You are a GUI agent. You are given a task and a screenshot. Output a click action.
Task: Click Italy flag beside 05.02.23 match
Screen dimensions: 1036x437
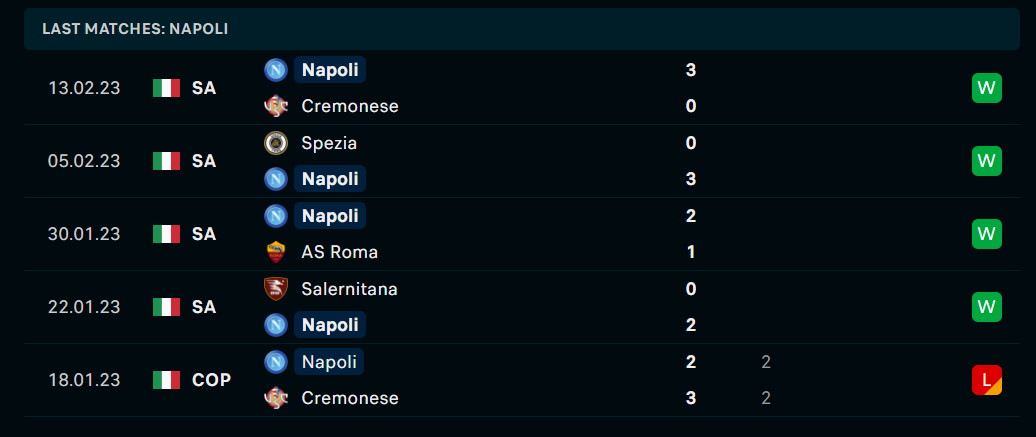click(x=166, y=161)
